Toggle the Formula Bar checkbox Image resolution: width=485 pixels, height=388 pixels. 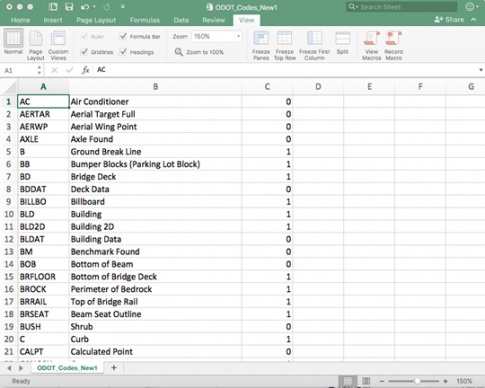pos(123,36)
